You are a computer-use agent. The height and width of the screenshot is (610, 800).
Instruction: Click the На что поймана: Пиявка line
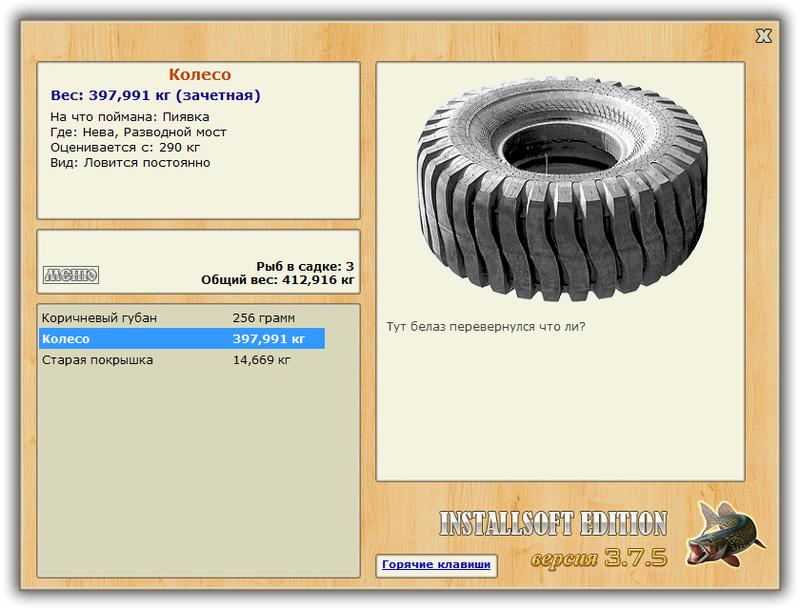tap(130, 117)
